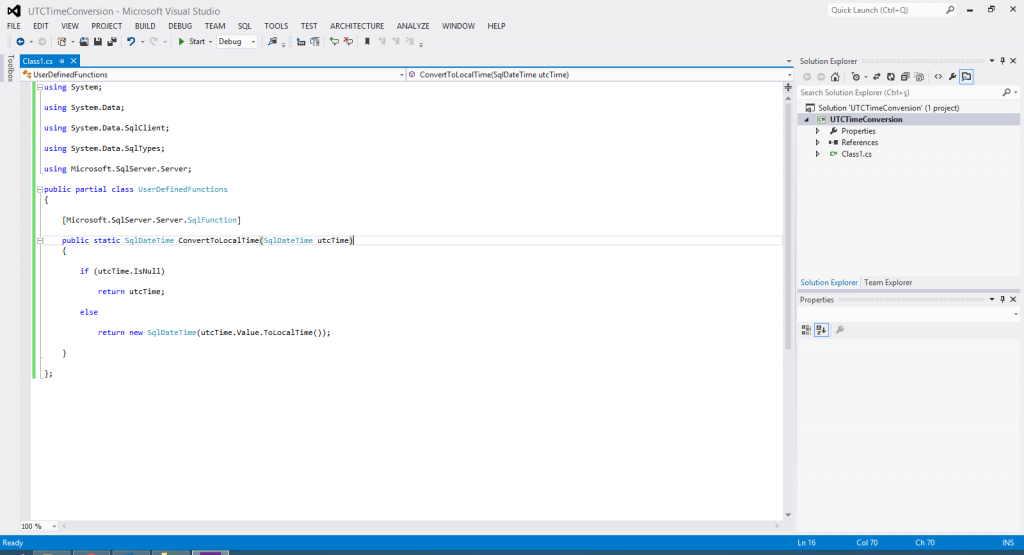The width and height of the screenshot is (1024, 555).
Task: Click the Home icon in Solution Explorer
Action: pyautogui.click(x=835, y=77)
